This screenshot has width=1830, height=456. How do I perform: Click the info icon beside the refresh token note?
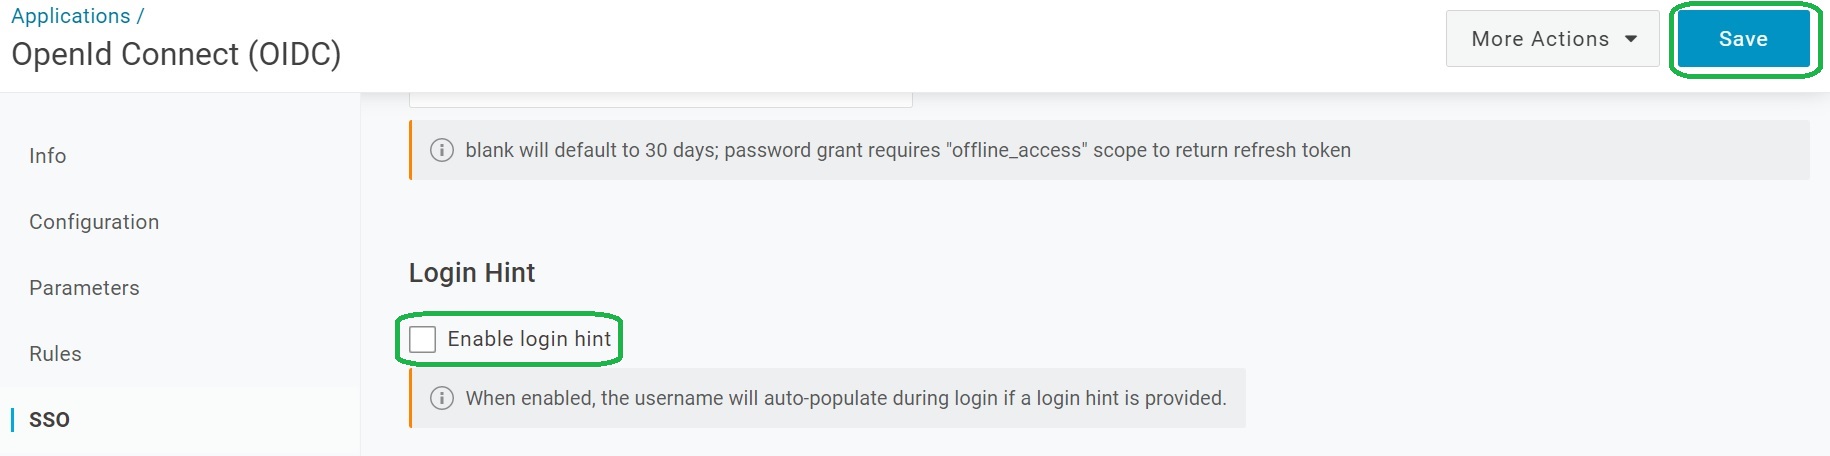(x=441, y=150)
